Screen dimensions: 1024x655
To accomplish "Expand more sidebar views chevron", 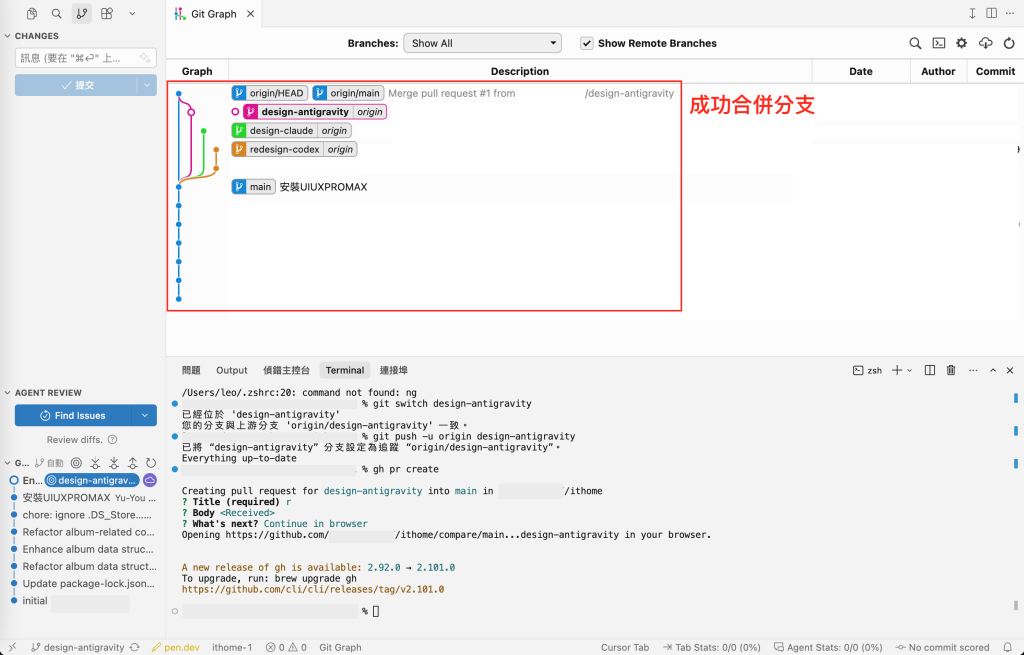I will coord(132,13).
